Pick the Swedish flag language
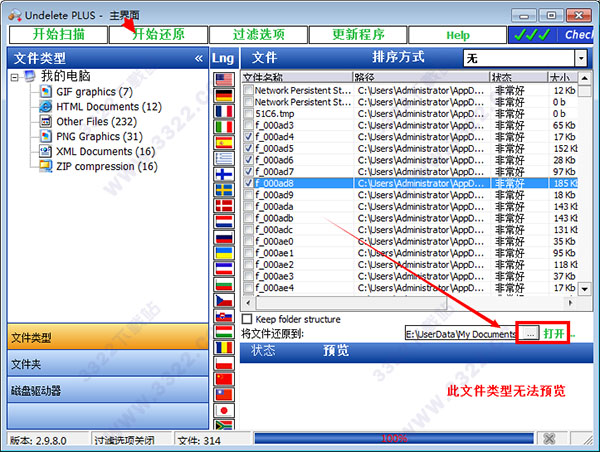The height and width of the screenshot is (452, 600). coord(224,190)
